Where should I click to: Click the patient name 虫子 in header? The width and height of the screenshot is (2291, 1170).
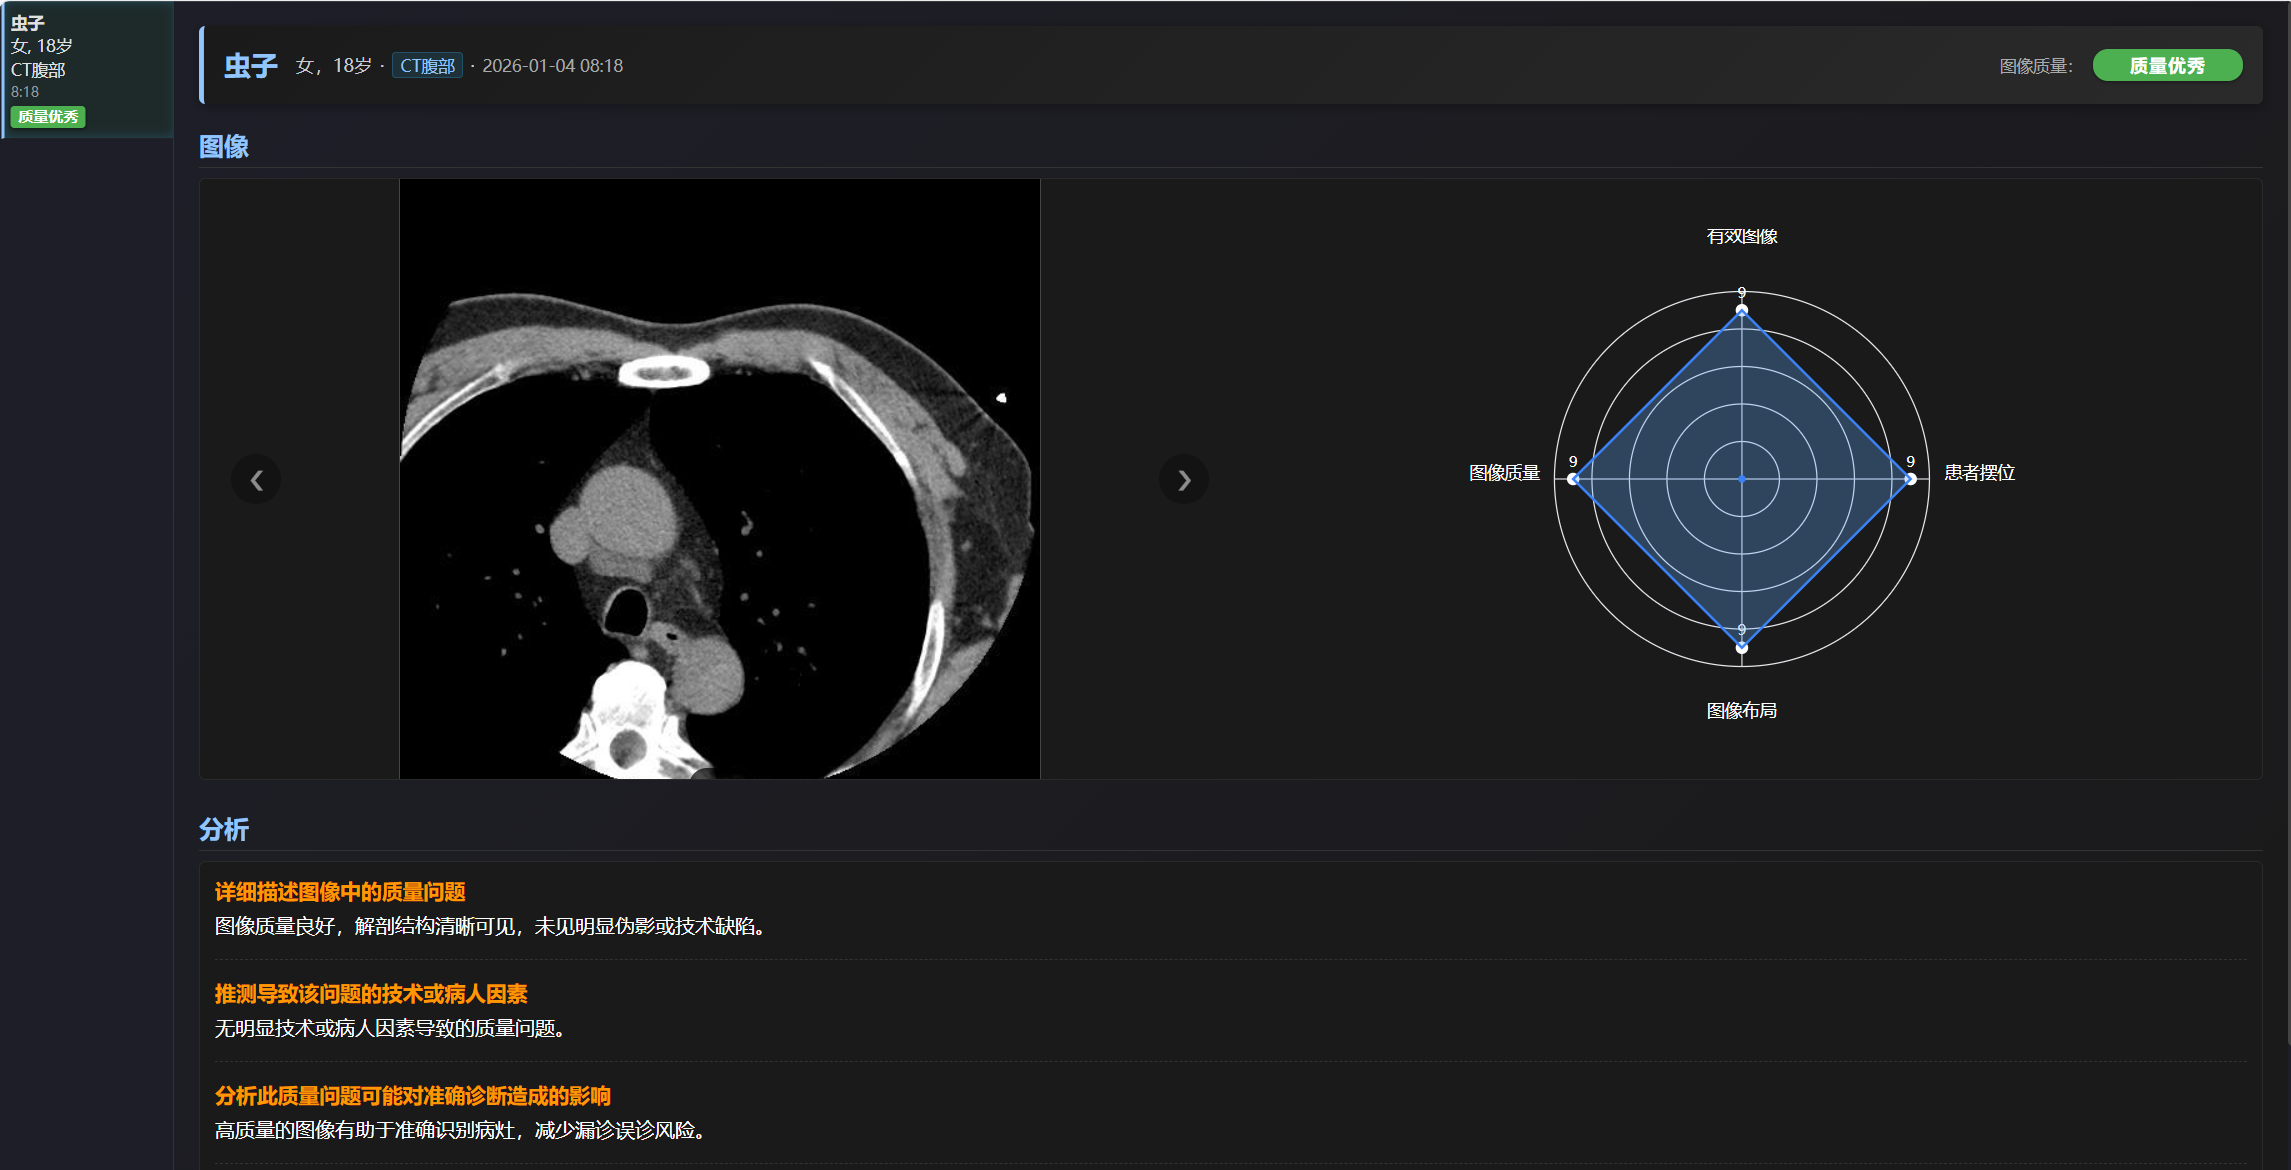(250, 66)
